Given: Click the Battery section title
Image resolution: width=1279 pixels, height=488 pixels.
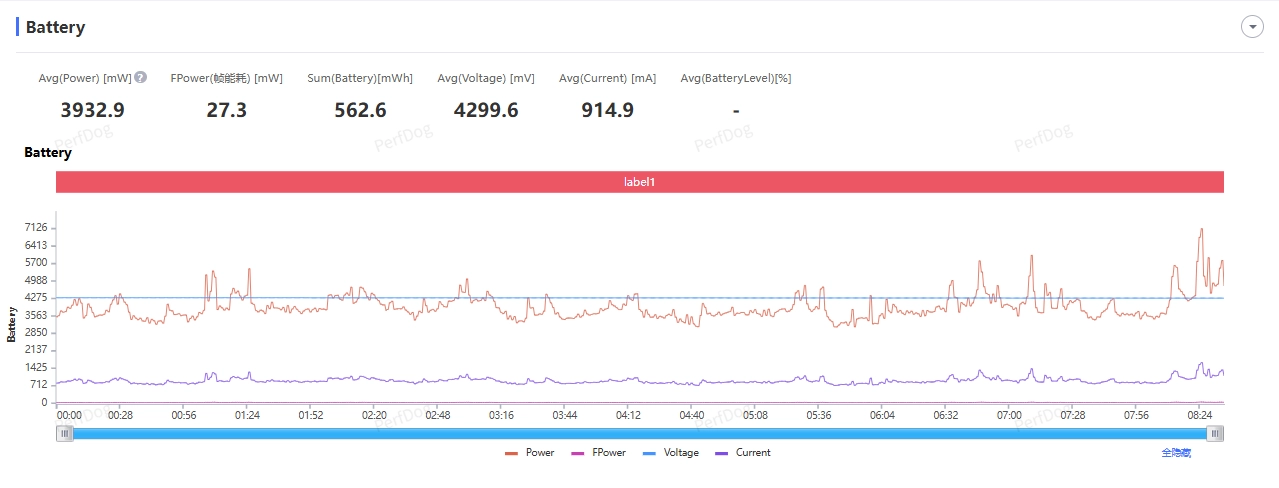Looking at the screenshot, I should [x=55, y=27].
